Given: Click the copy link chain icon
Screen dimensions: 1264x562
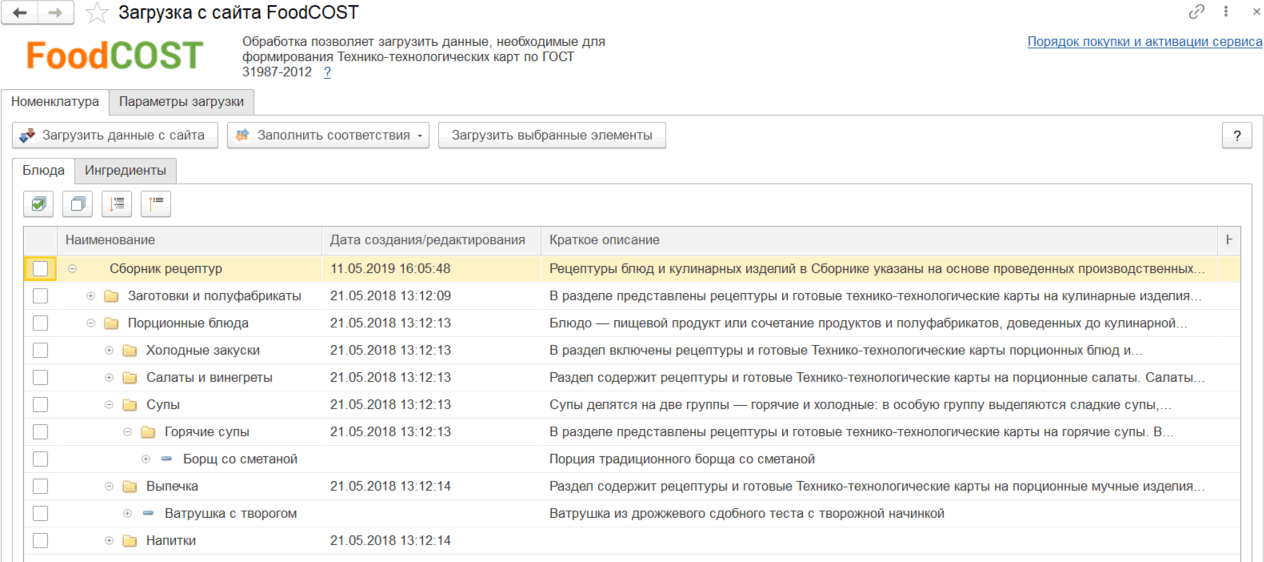Looking at the screenshot, I should [x=1196, y=13].
